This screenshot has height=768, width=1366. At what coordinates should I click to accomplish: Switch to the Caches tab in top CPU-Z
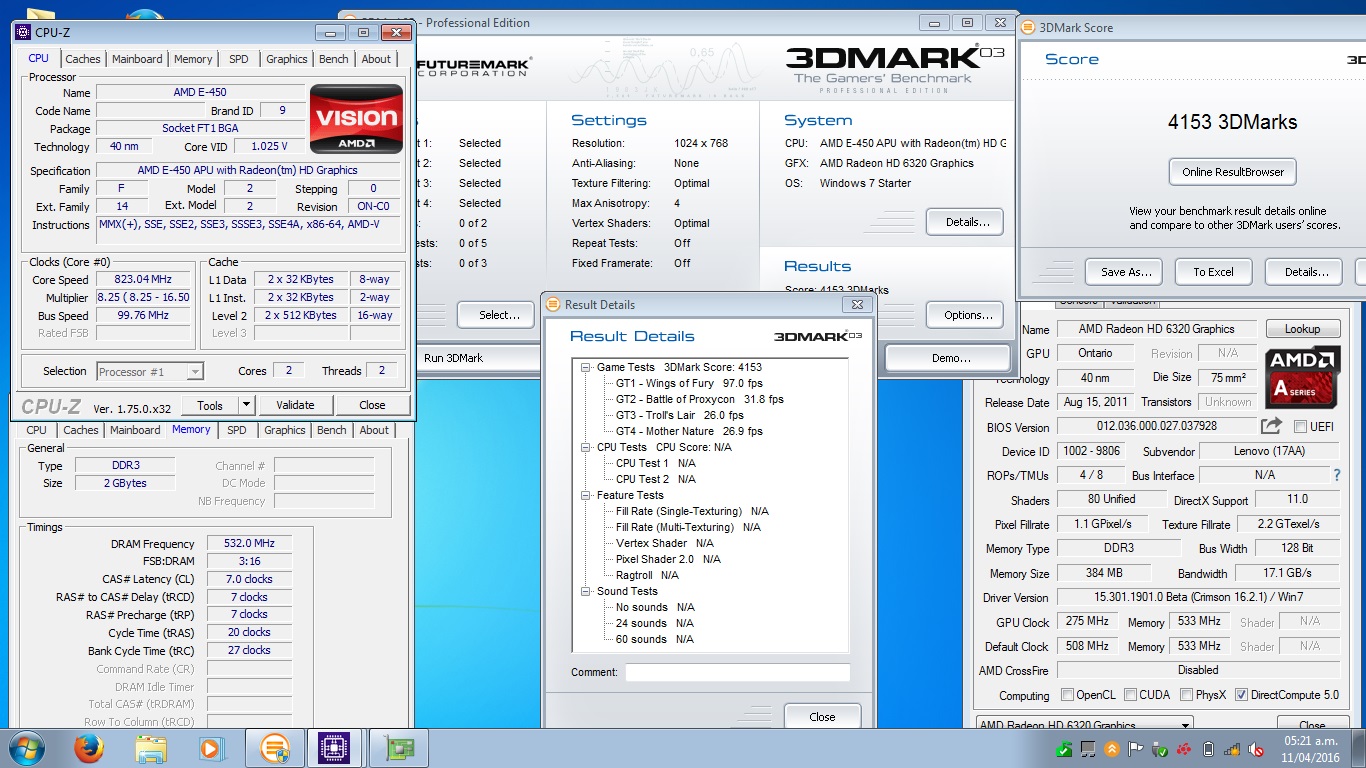[x=83, y=59]
